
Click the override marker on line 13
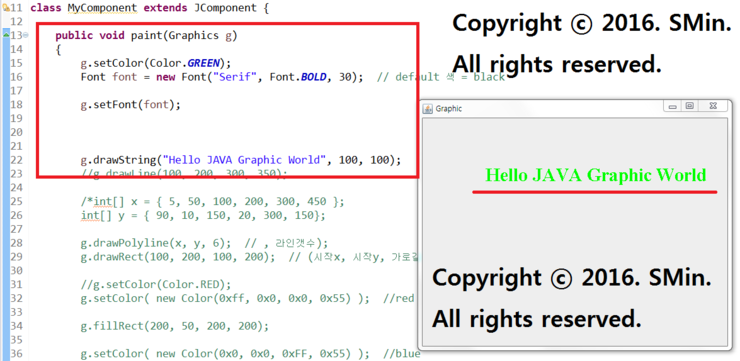click(6, 35)
